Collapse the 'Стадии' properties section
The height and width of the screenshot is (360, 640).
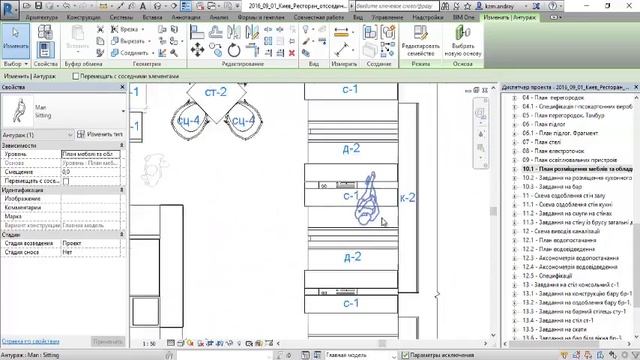pyautogui.click(x=122, y=235)
